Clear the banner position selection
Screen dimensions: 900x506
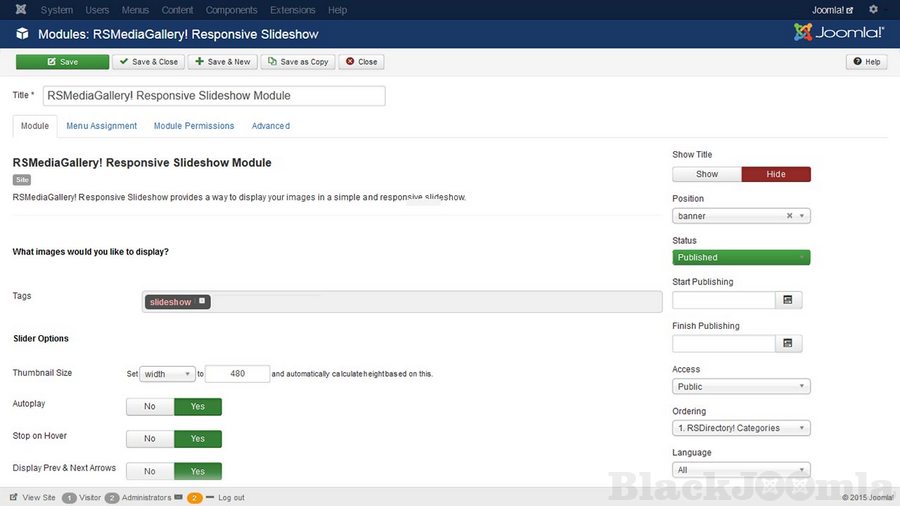click(789, 216)
